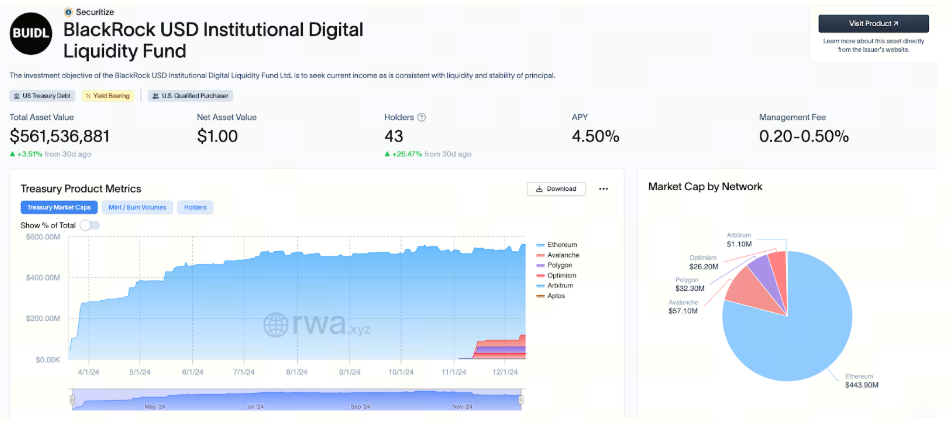This screenshot has height=424, width=951.
Task: Click the Visit Product button
Action: (x=874, y=23)
